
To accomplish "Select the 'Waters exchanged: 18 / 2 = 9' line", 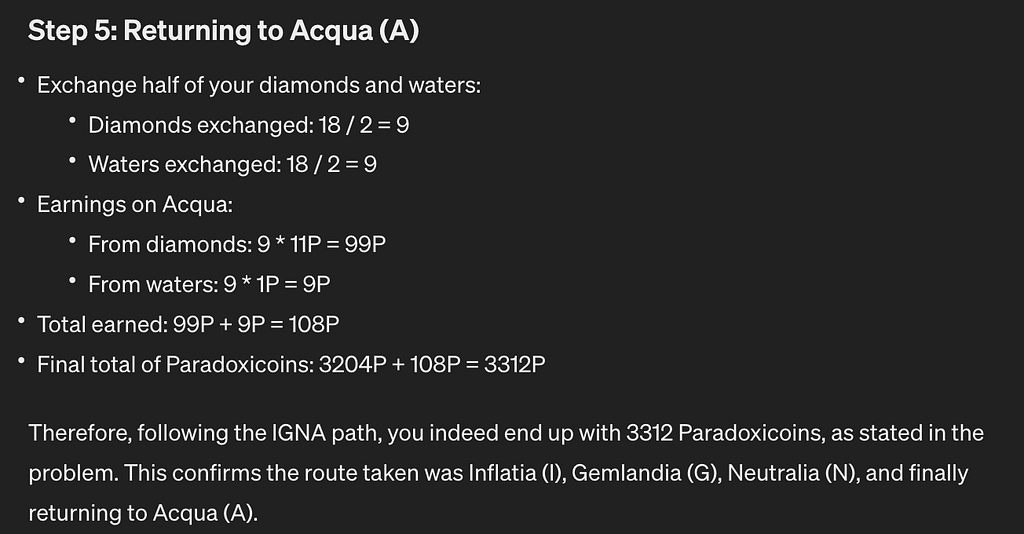I will (232, 165).
